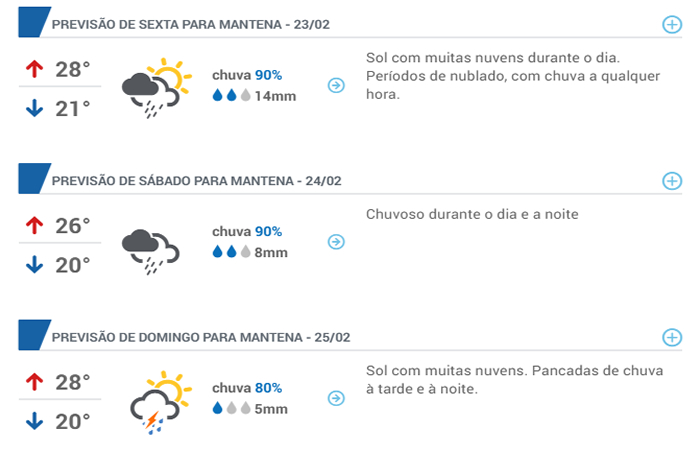Click raindrop icons beside 8mm
The image size is (700, 450).
(231, 251)
